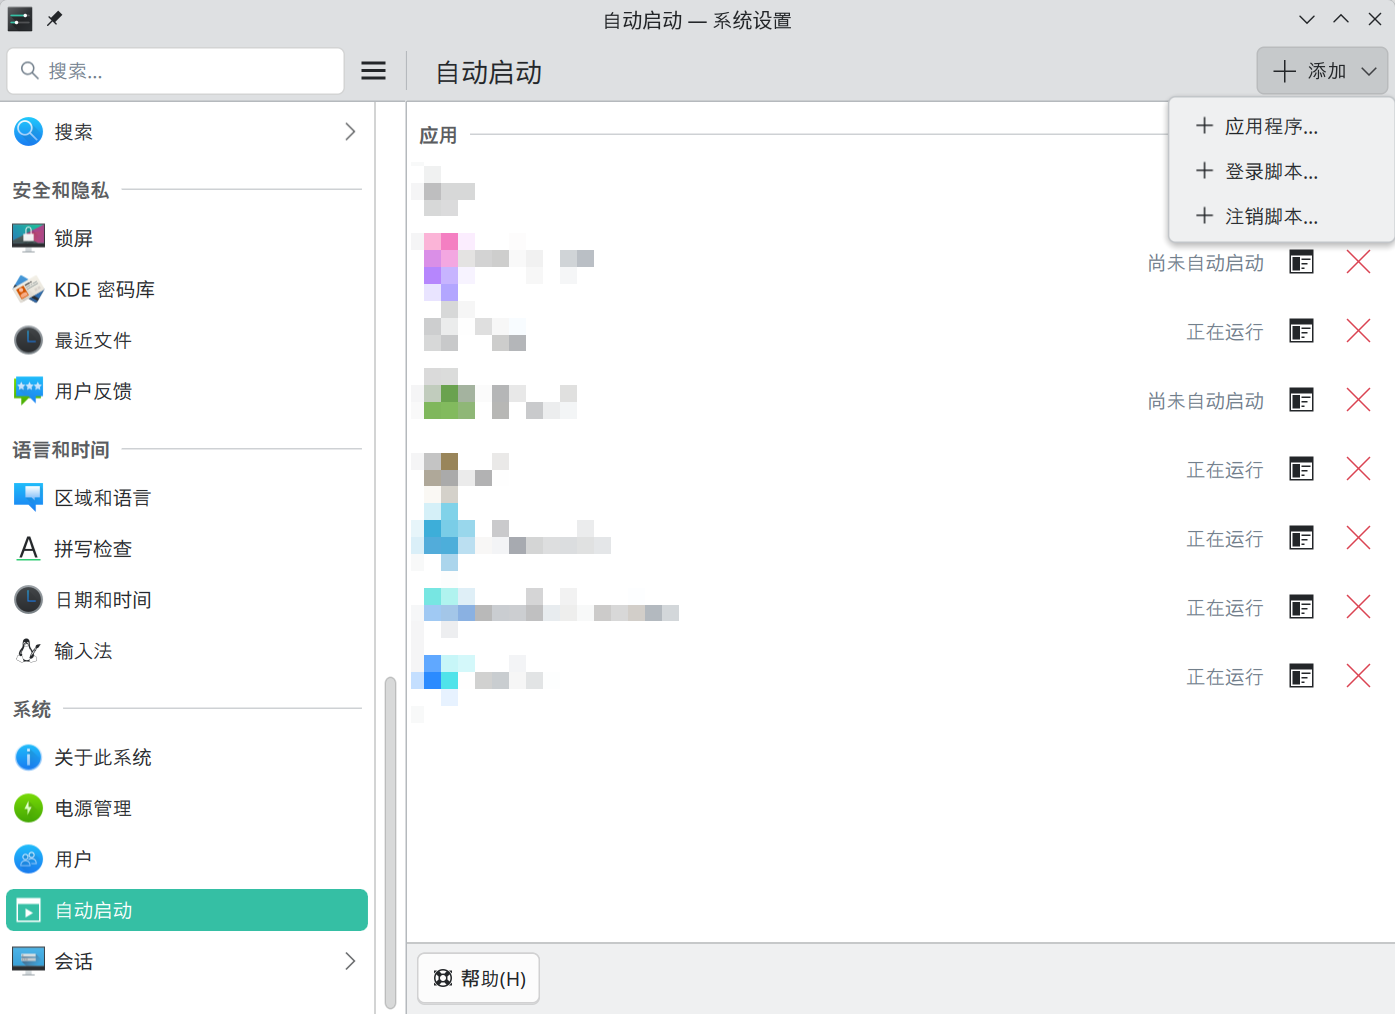Delete the last autostart entry in list
Image resolution: width=1395 pixels, height=1014 pixels.
pyautogui.click(x=1358, y=677)
